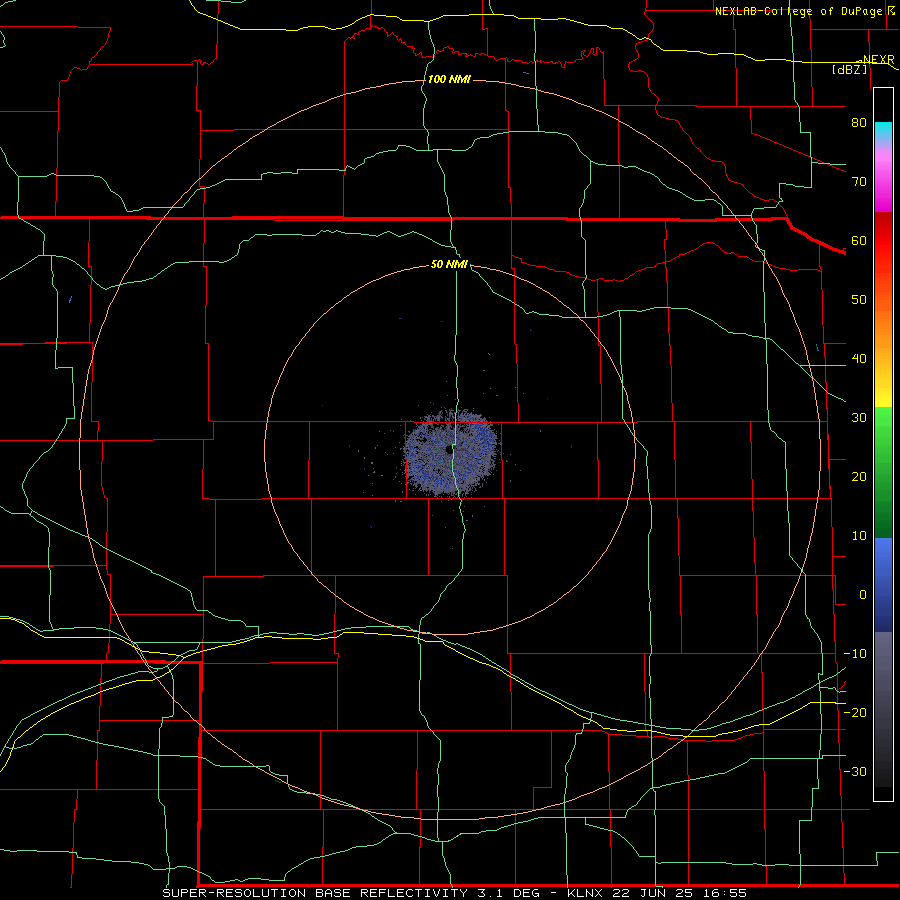
Task: Click the KLNX station identifier in caption
Action: (x=585, y=893)
